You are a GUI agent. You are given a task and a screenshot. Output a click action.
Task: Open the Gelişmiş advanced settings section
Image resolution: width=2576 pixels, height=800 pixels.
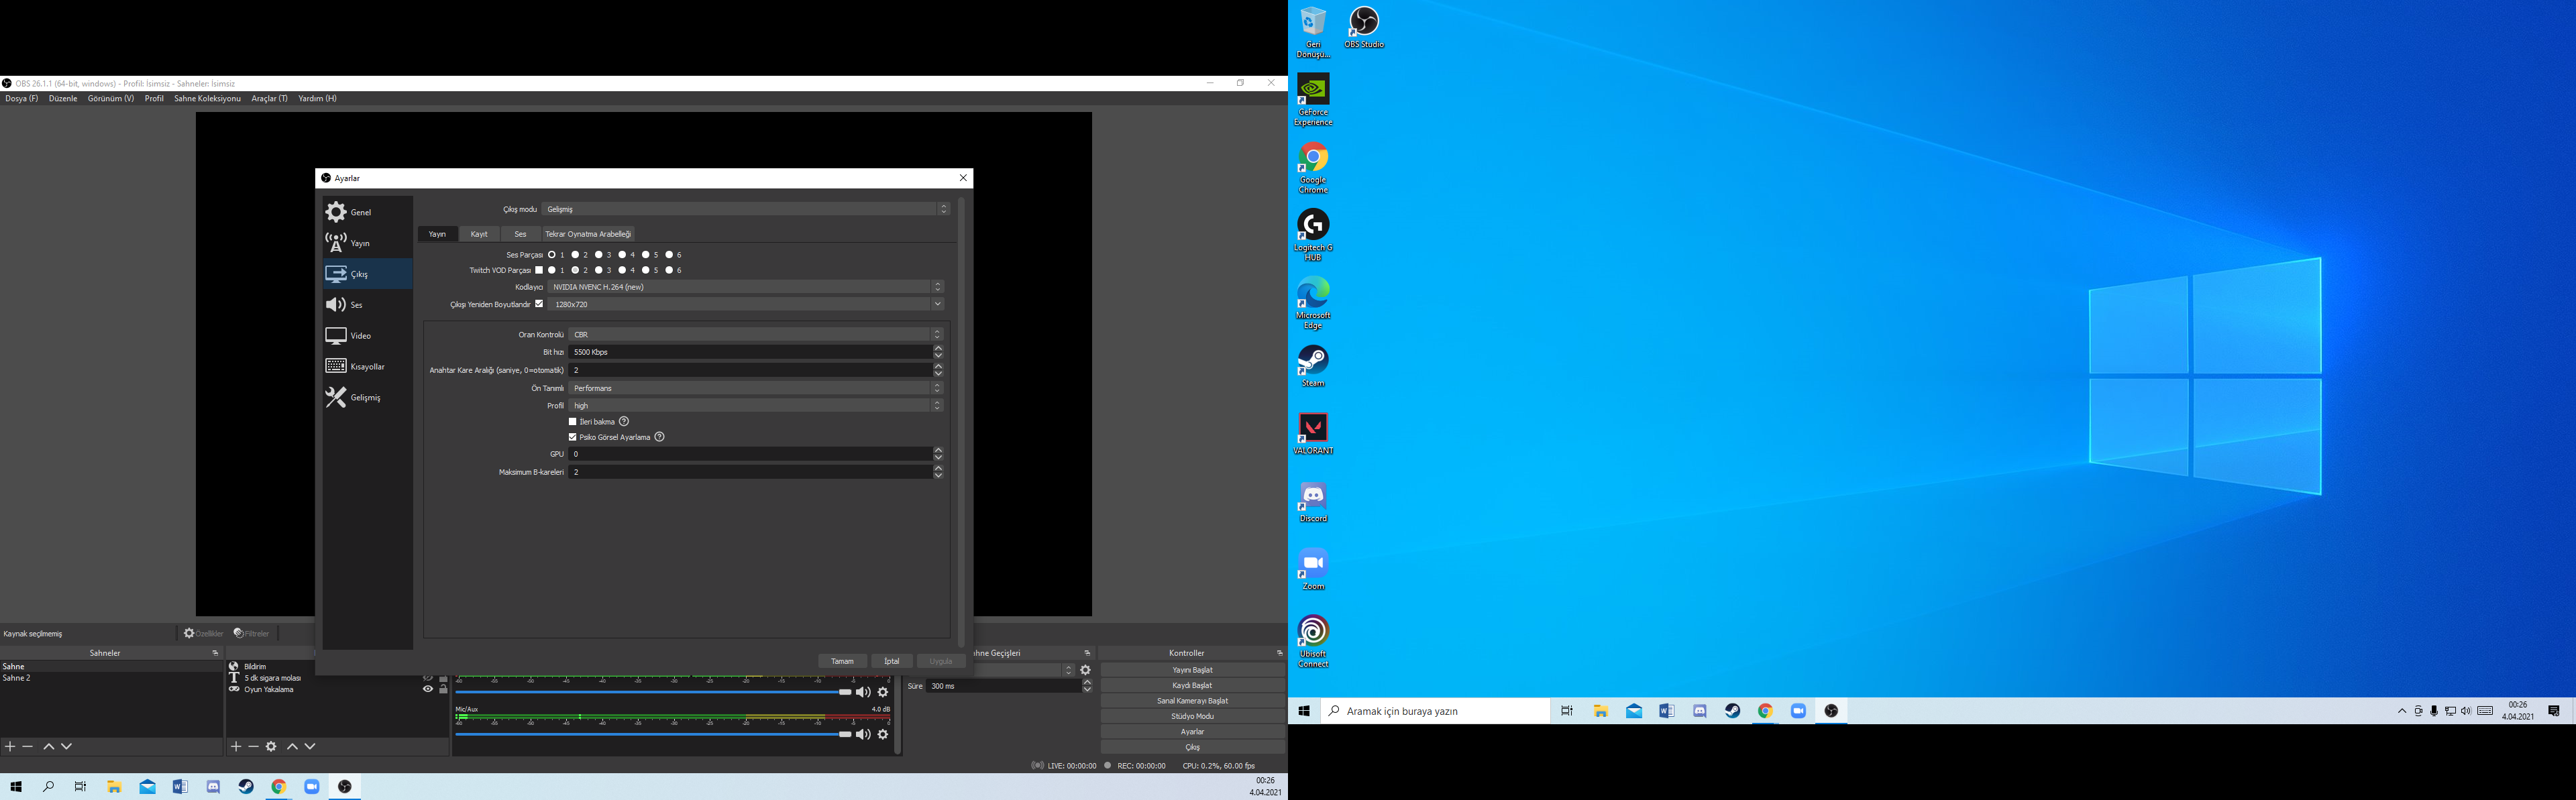[x=364, y=398]
